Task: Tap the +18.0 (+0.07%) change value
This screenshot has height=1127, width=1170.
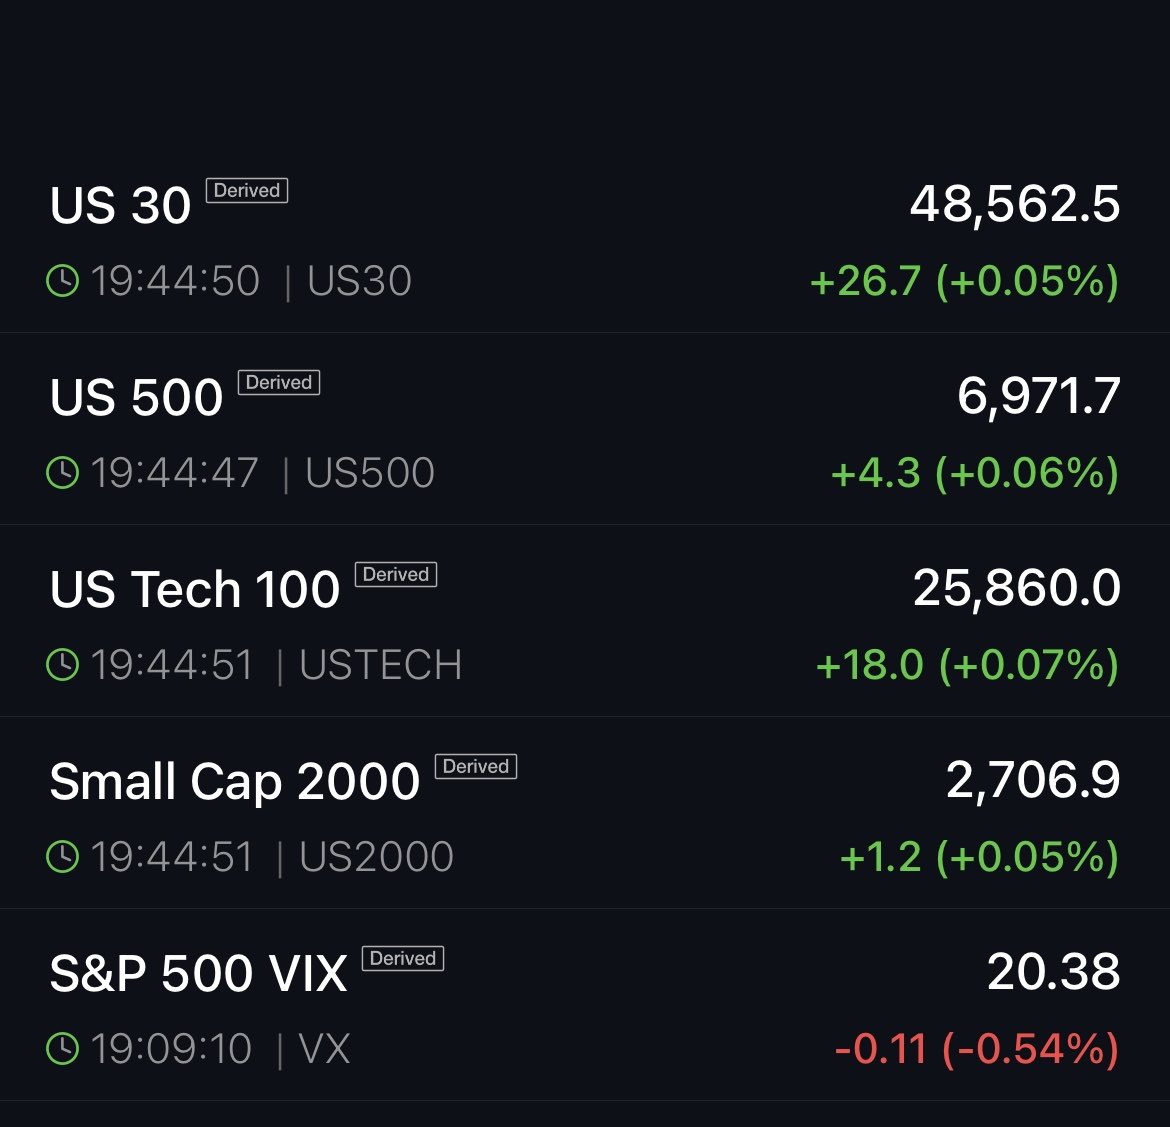Action: pyautogui.click(x=967, y=665)
